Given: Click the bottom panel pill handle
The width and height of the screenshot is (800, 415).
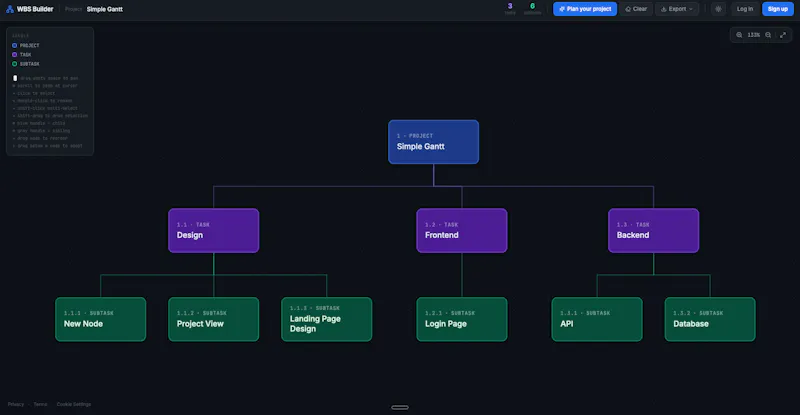Looking at the screenshot, I should pos(400,407).
